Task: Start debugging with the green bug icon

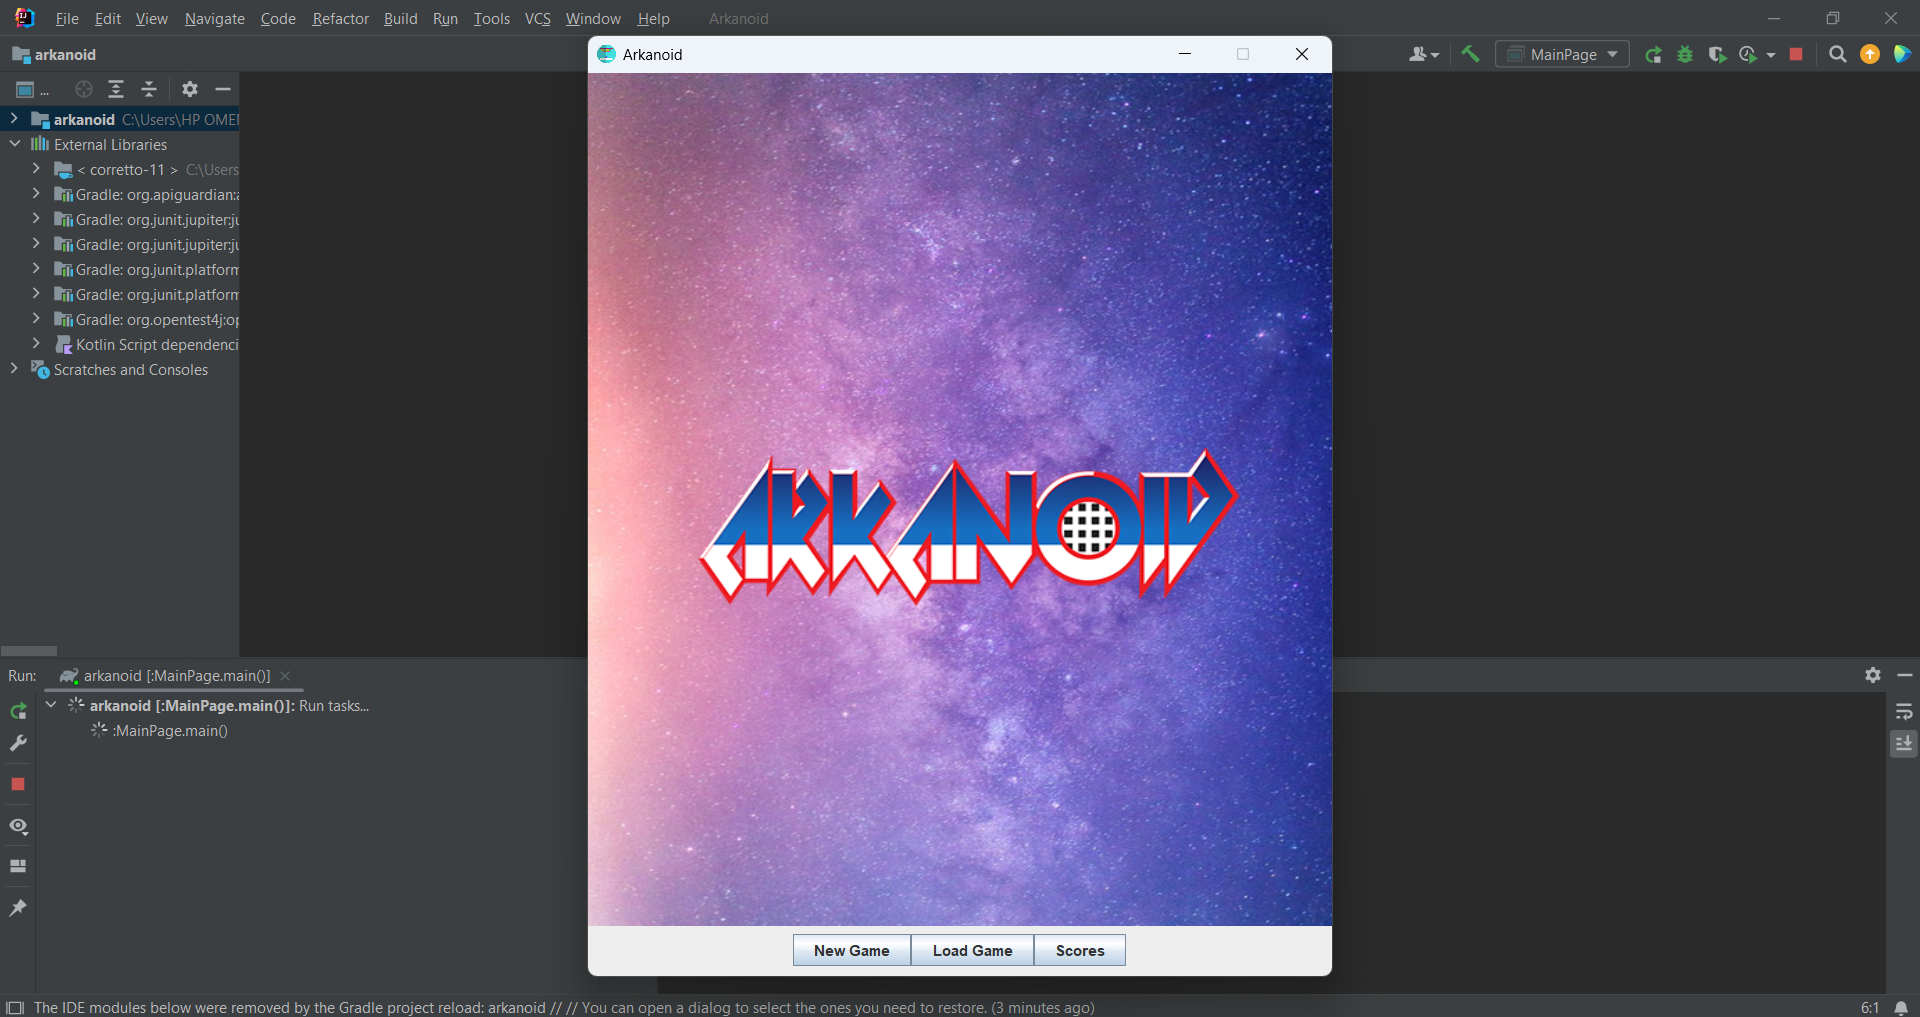Action: [1685, 55]
